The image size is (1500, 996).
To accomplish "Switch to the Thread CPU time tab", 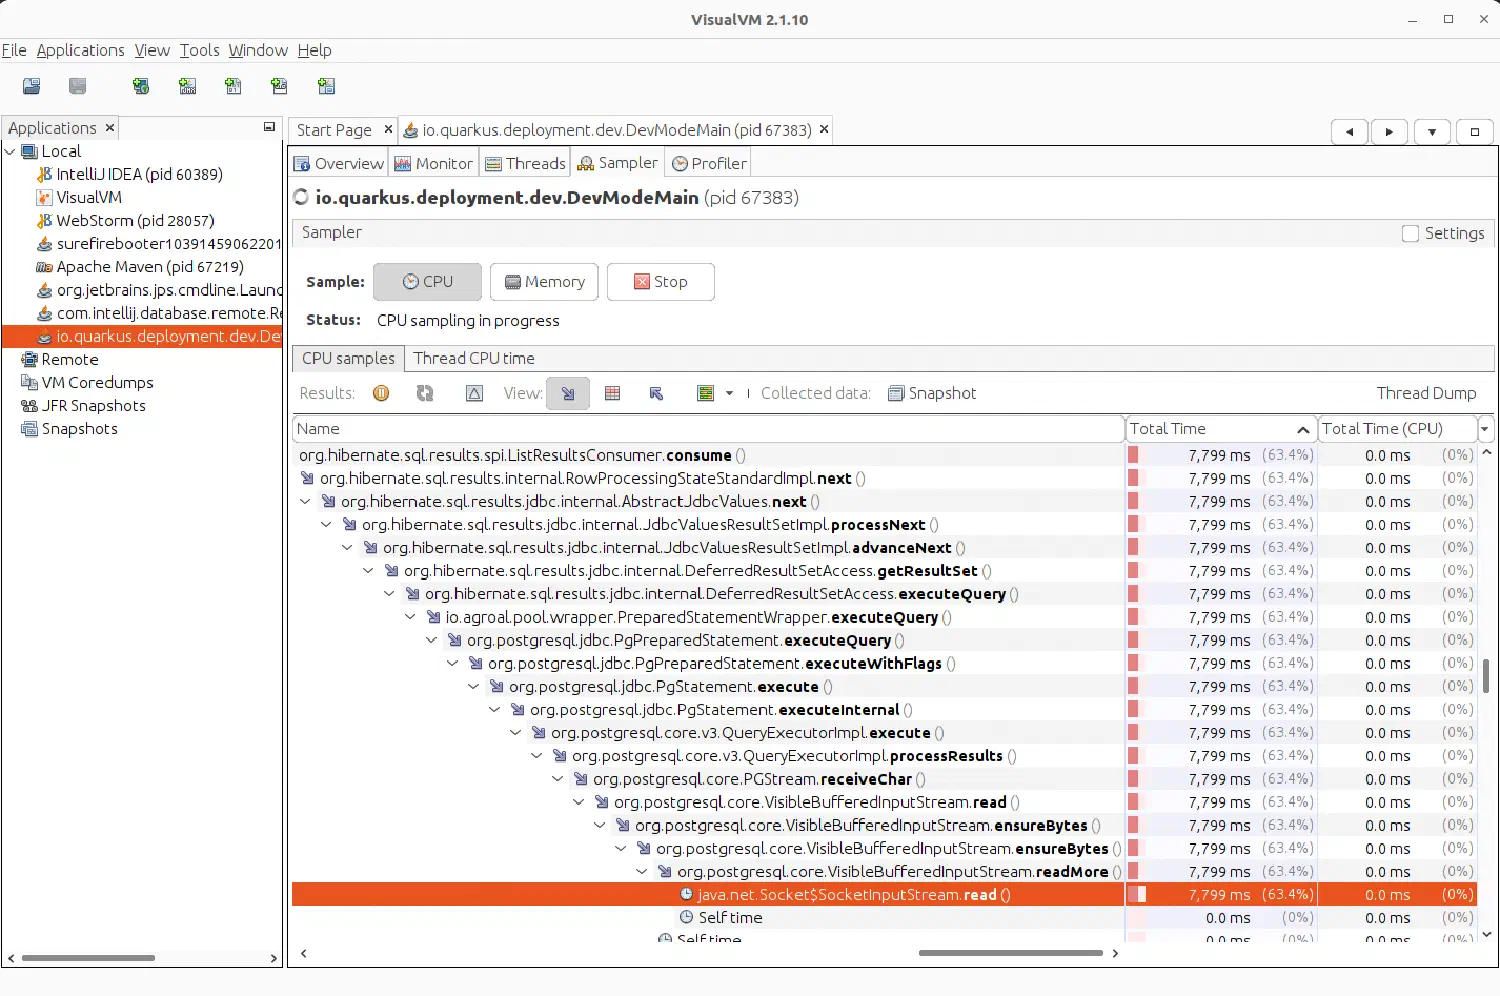I will (474, 358).
